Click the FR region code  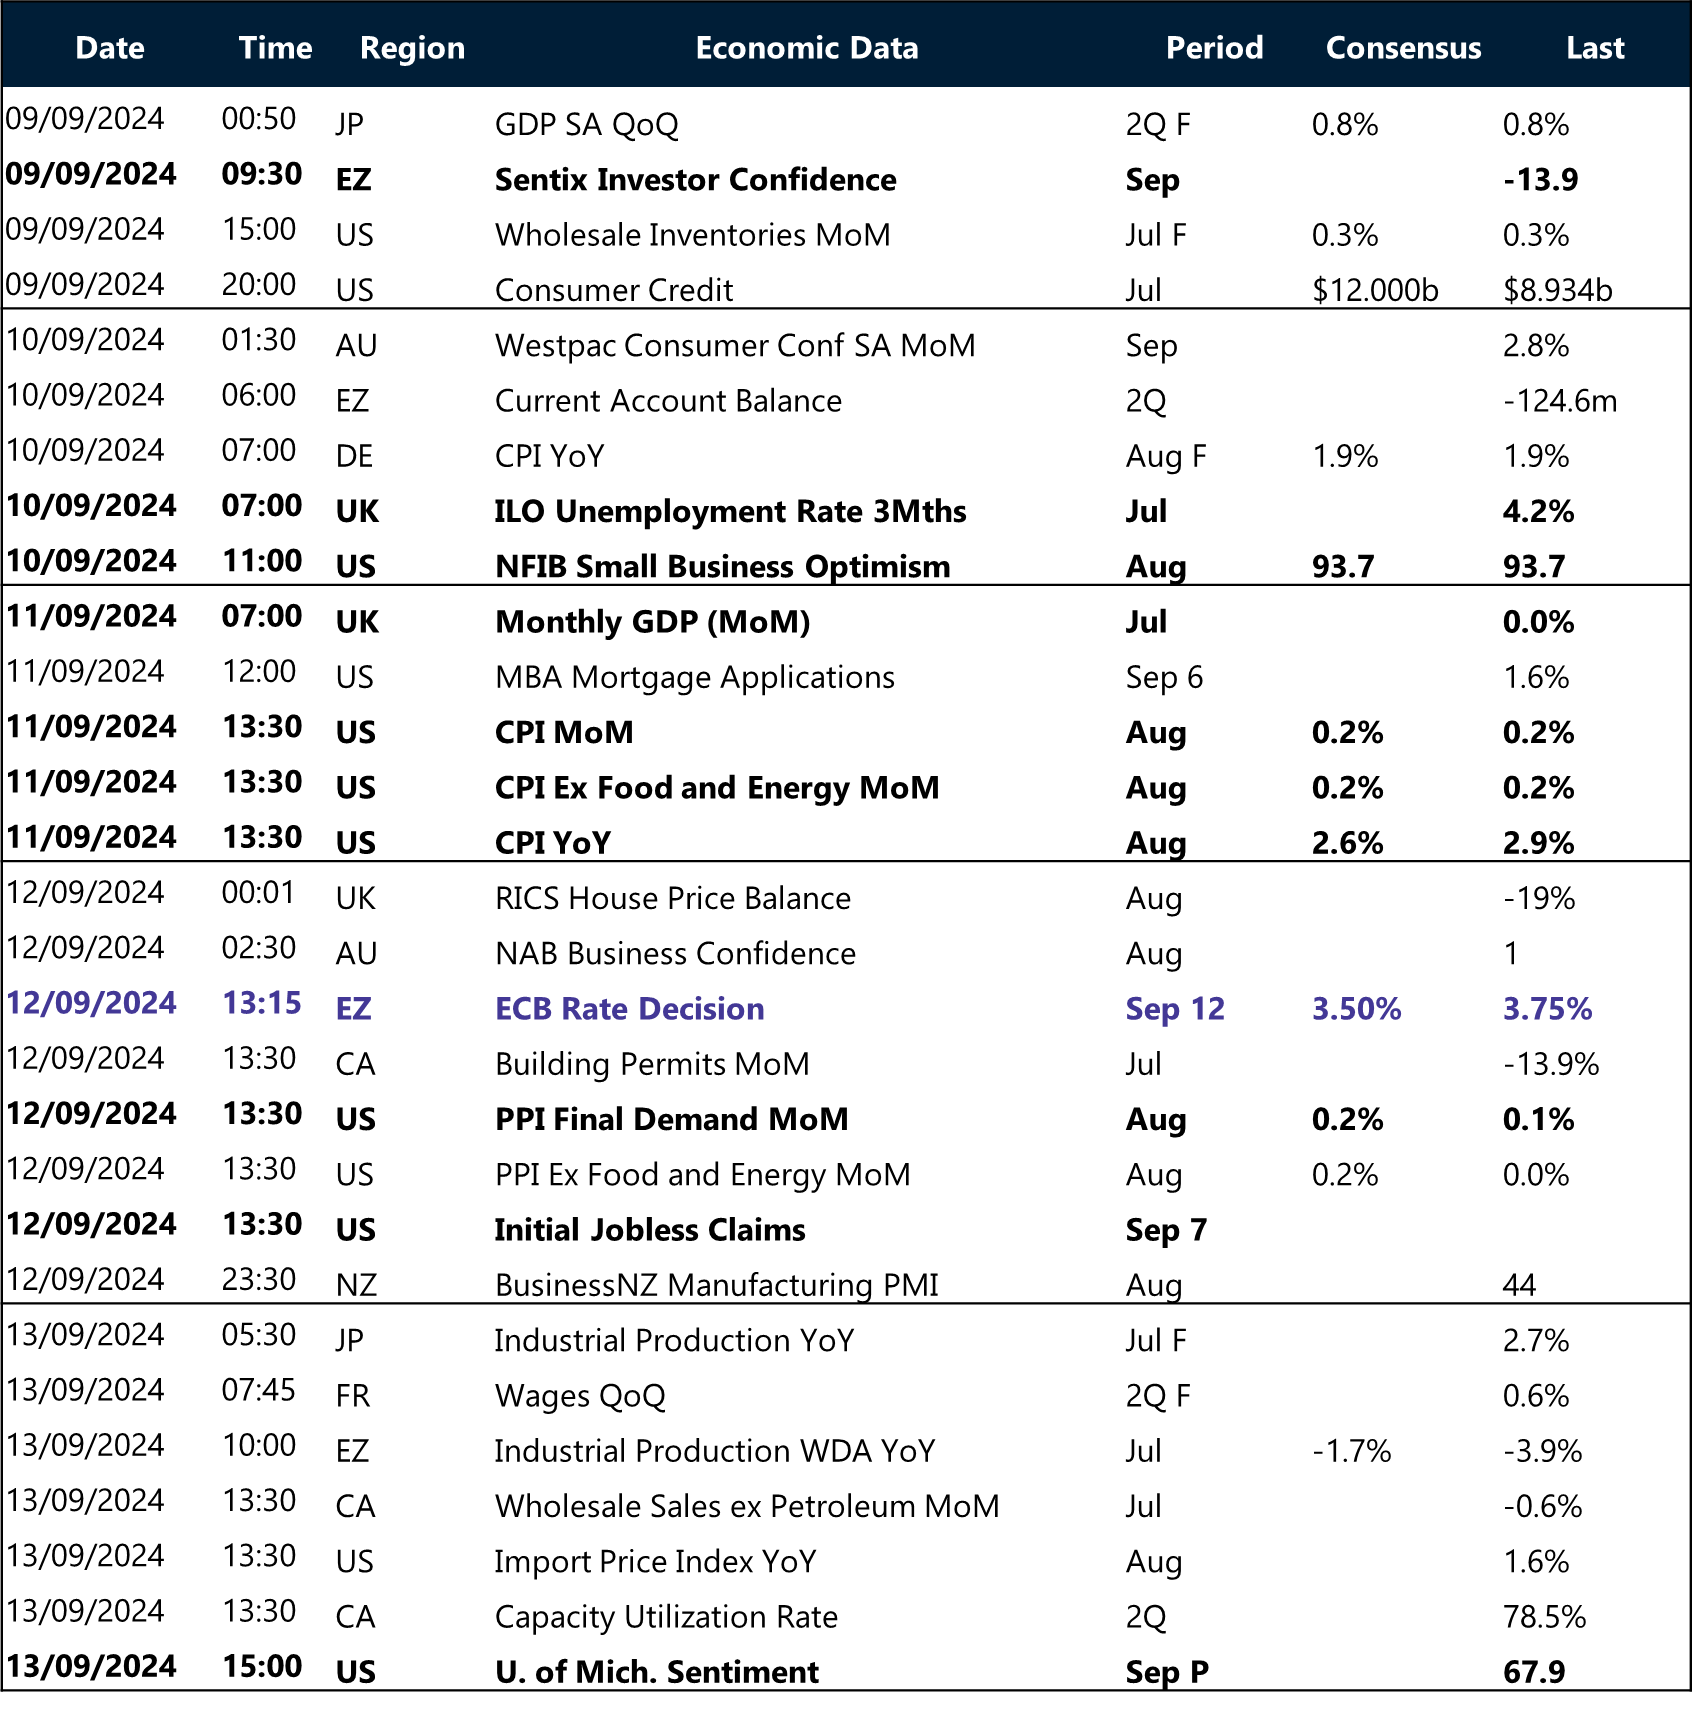pyautogui.click(x=352, y=1396)
